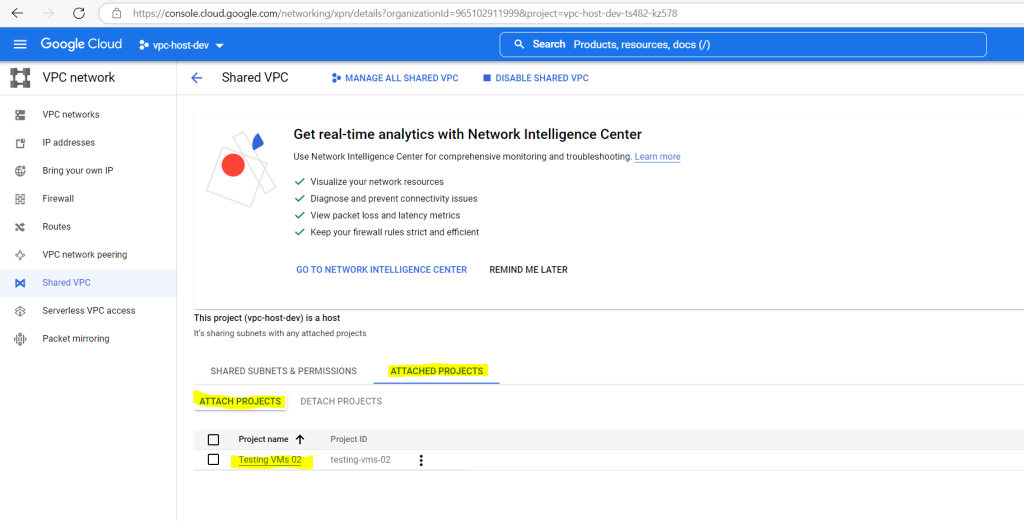
Task: Click the Shared VPC sidebar icon
Action: (x=20, y=283)
